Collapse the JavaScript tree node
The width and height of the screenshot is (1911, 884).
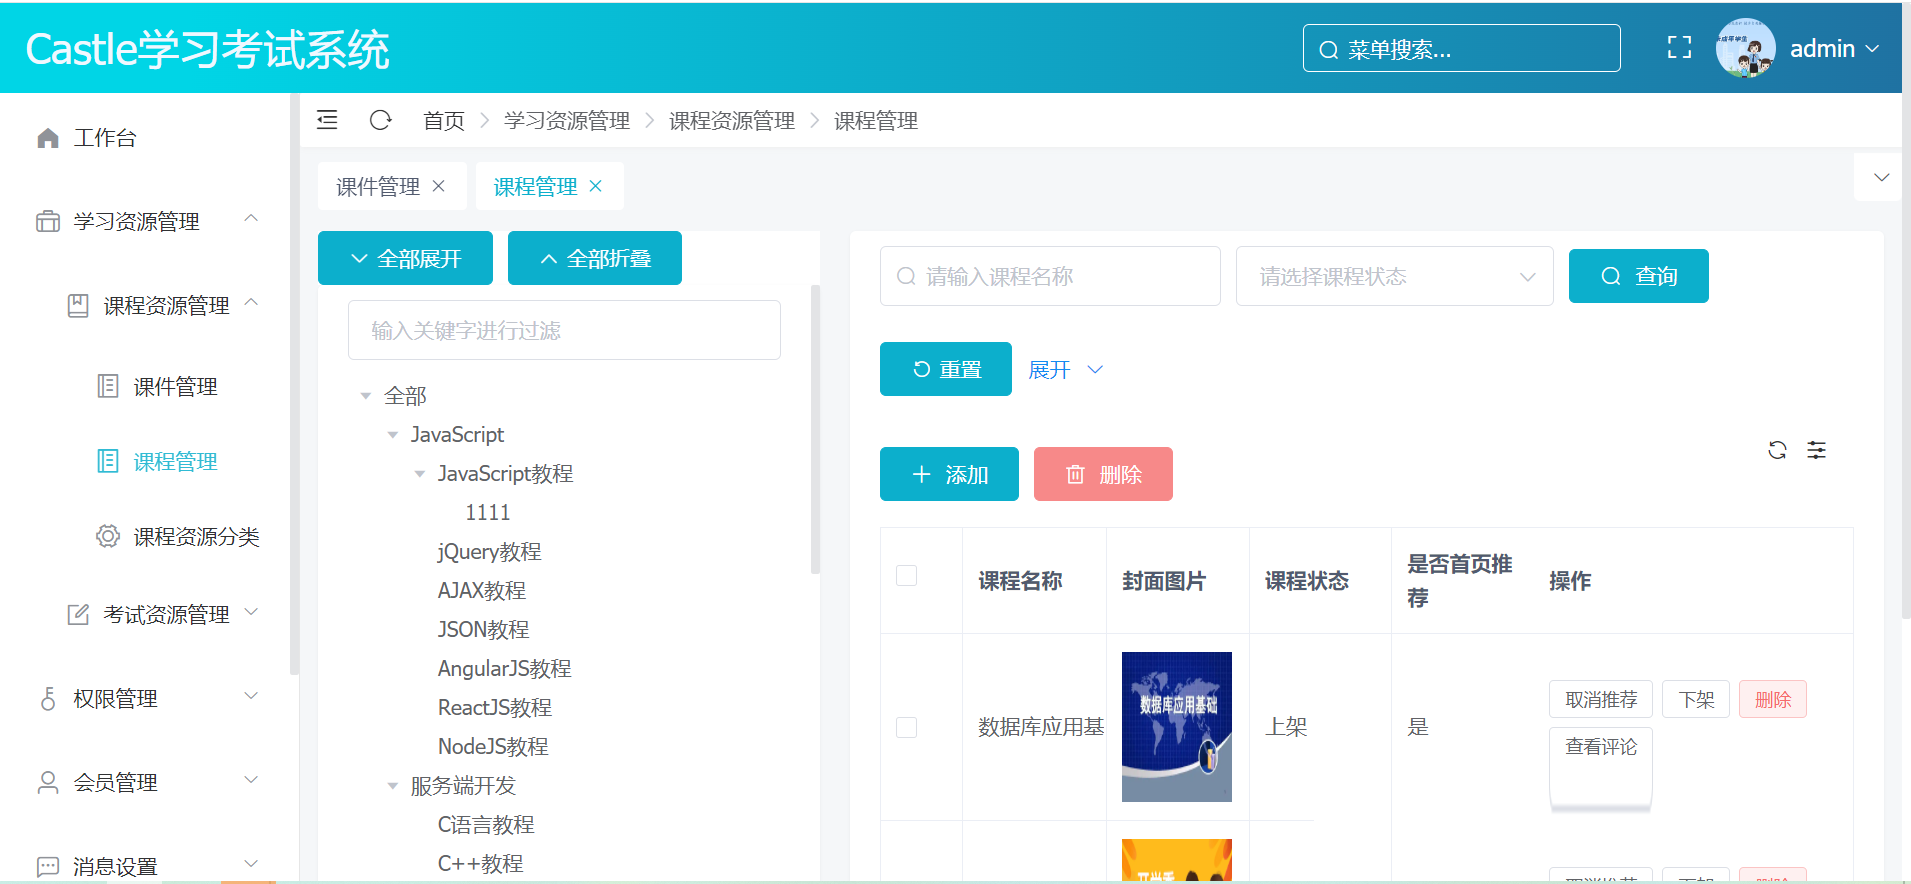[393, 435]
